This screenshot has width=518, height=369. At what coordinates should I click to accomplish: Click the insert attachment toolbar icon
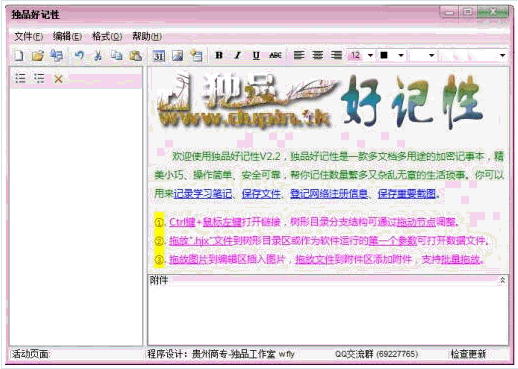pyautogui.click(x=196, y=56)
